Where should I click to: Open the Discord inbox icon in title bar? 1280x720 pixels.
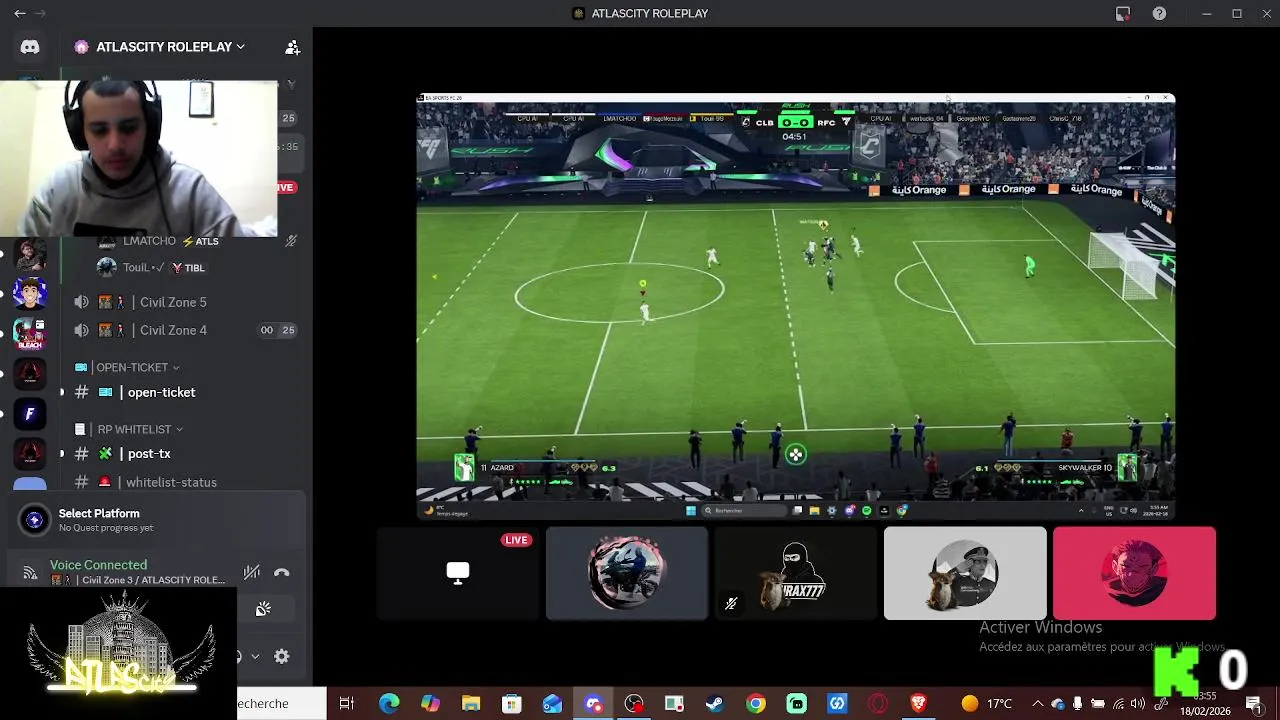1123,14
